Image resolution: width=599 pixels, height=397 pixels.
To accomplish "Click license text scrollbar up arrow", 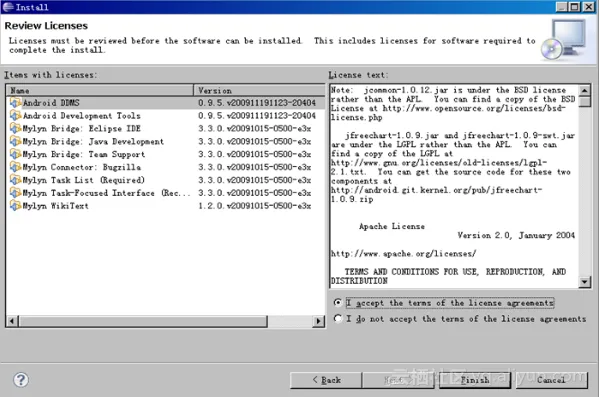I will (584, 91).
